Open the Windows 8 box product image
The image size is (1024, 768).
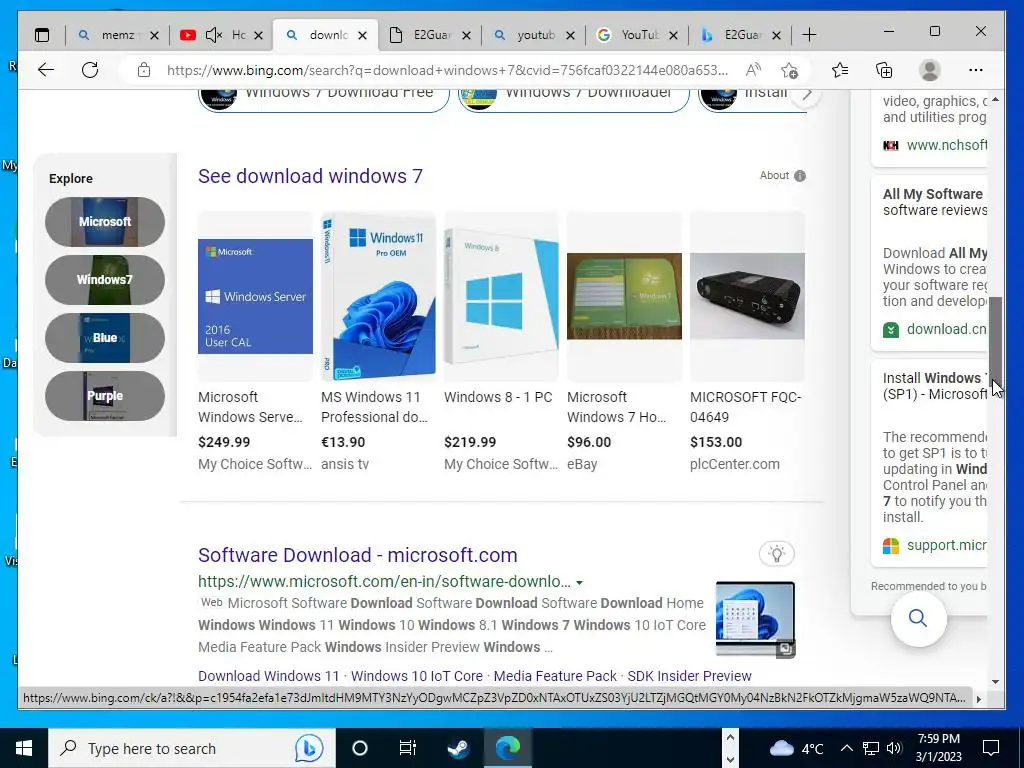point(501,296)
